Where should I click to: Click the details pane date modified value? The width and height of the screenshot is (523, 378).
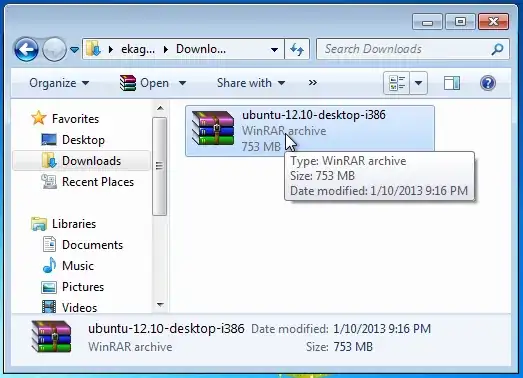point(382,329)
